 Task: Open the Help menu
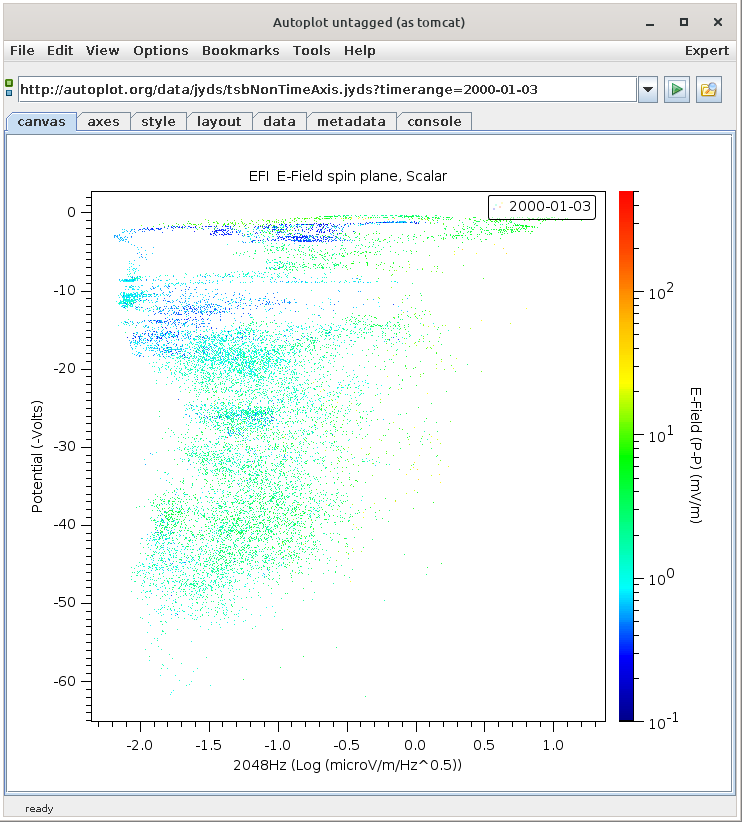coord(359,50)
